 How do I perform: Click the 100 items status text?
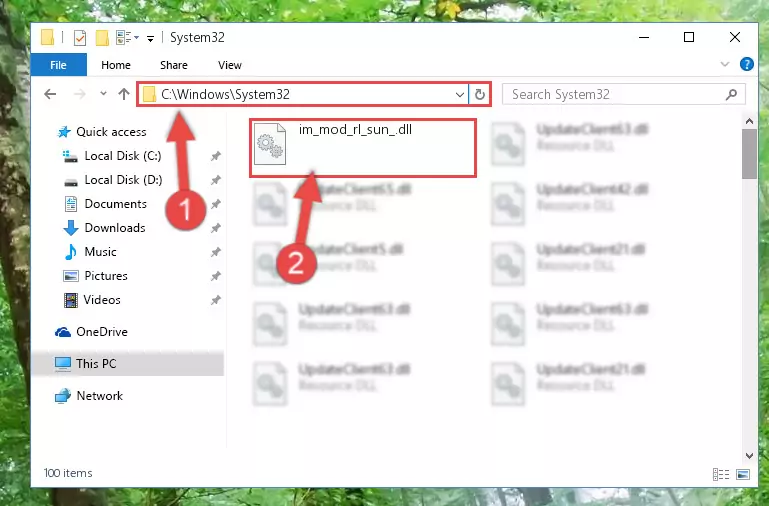tap(68, 473)
